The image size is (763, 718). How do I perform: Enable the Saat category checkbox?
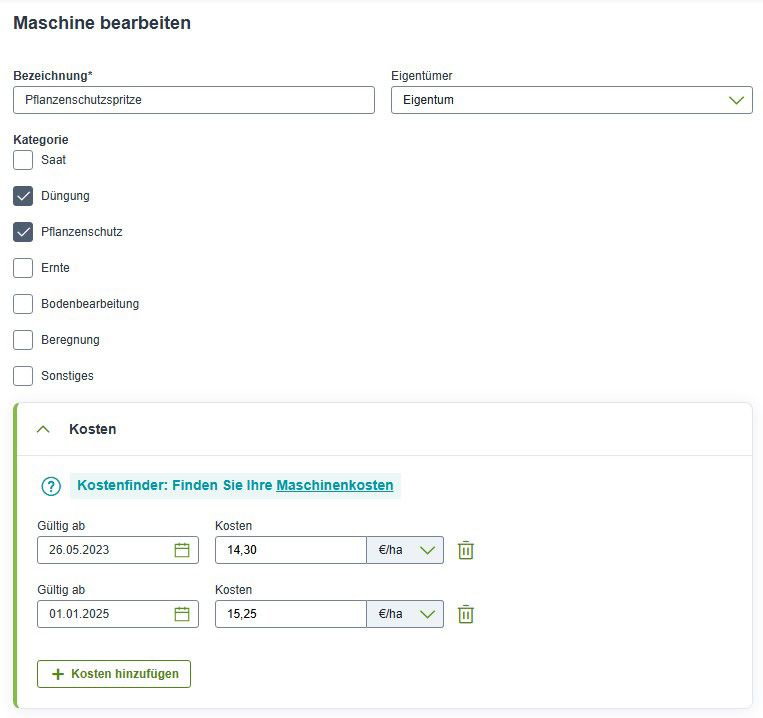pyautogui.click(x=23, y=160)
